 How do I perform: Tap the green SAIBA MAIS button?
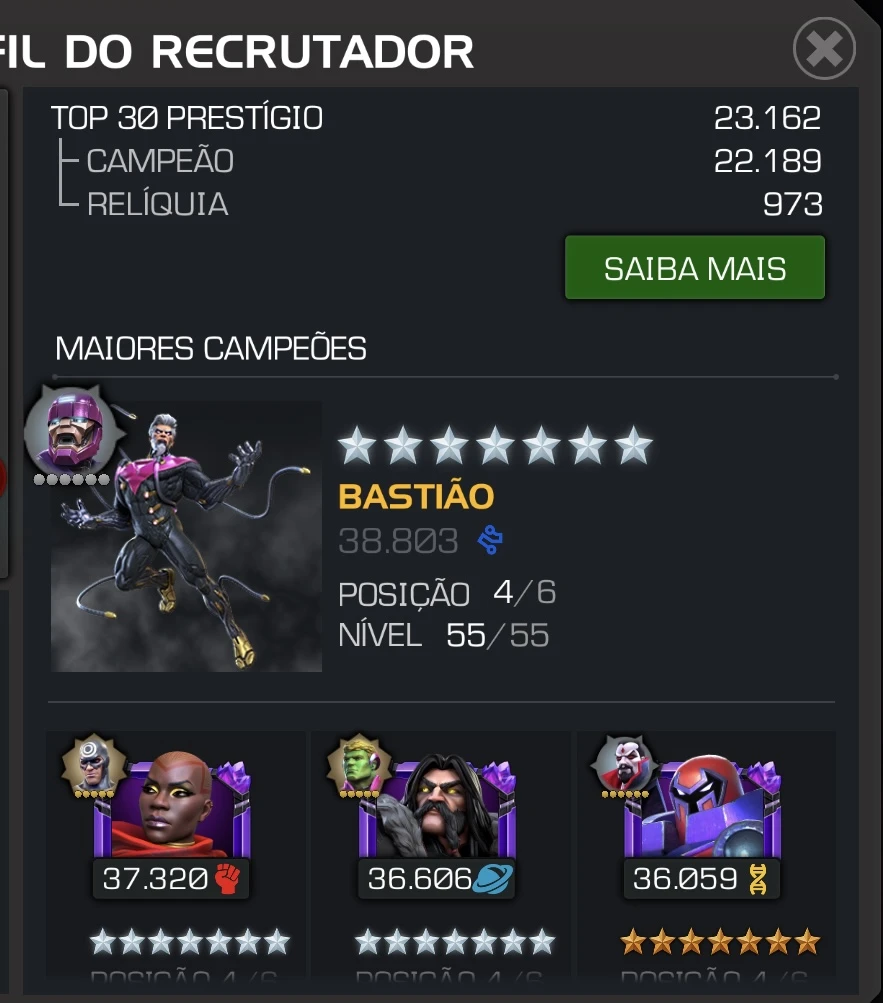[695, 267]
